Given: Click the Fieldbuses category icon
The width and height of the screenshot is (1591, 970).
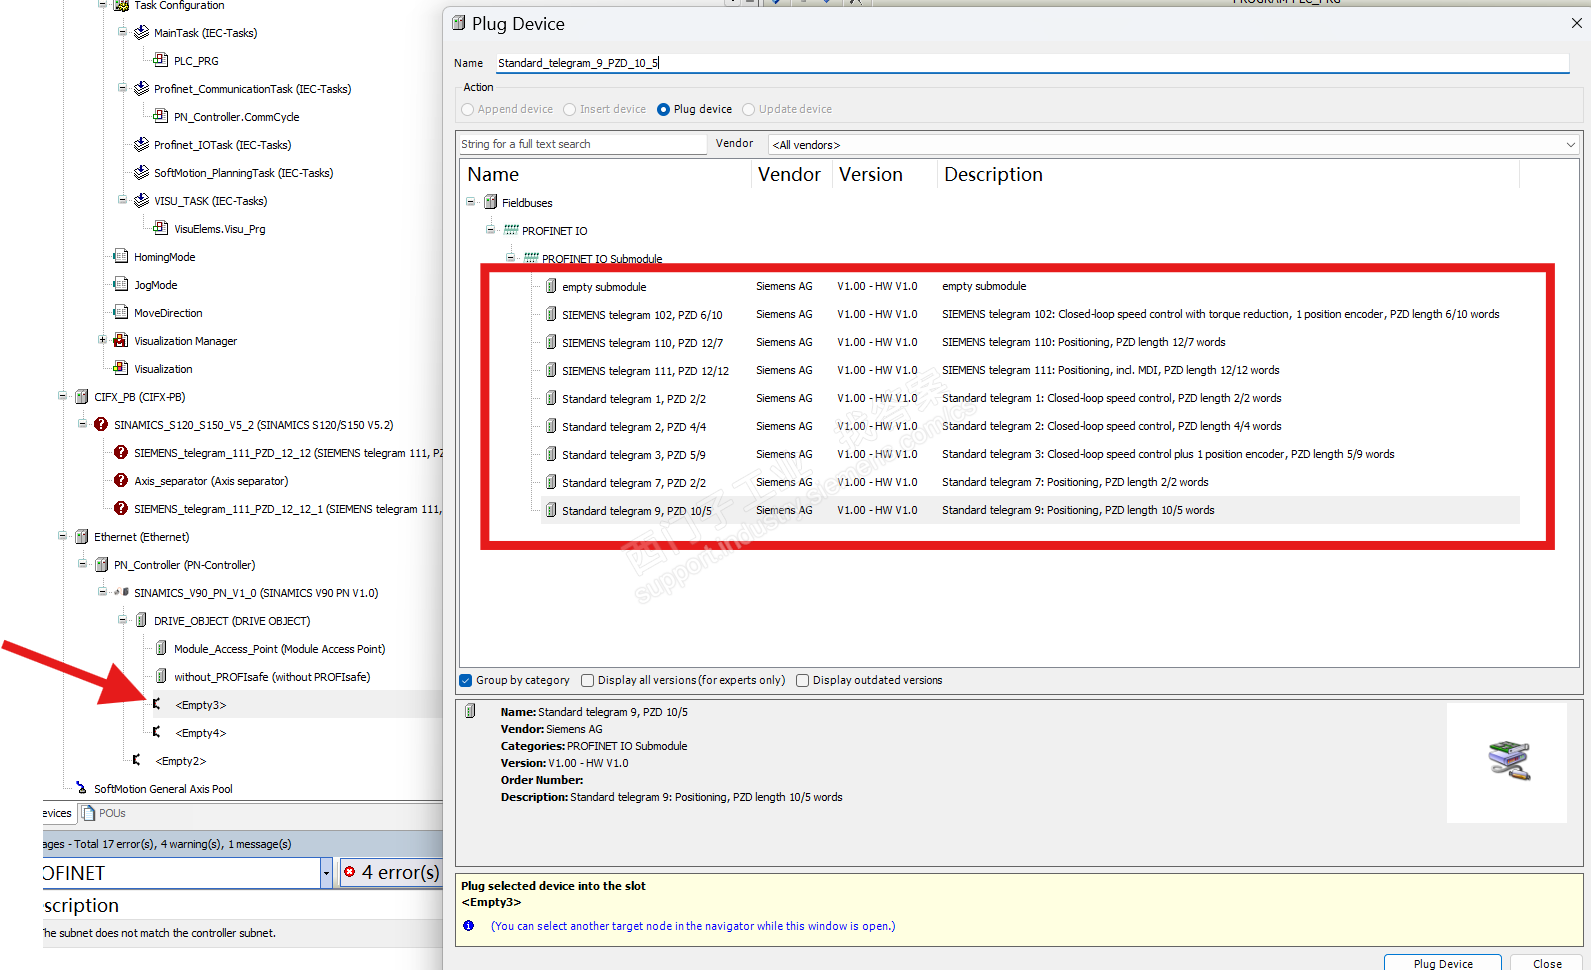Looking at the screenshot, I should point(491,203).
